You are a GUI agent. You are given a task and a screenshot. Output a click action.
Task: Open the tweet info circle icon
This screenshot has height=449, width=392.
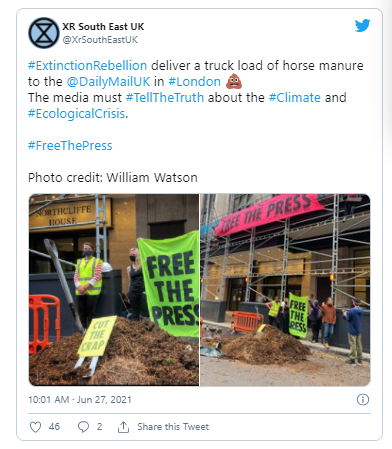[x=363, y=399]
